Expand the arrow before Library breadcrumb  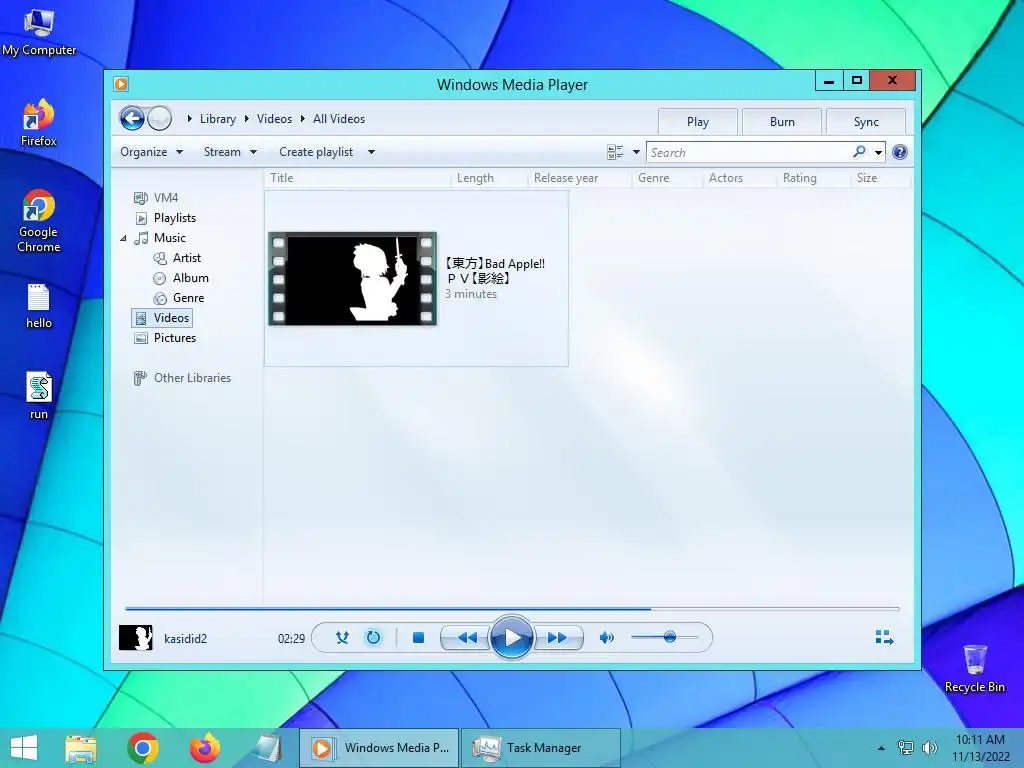point(189,119)
